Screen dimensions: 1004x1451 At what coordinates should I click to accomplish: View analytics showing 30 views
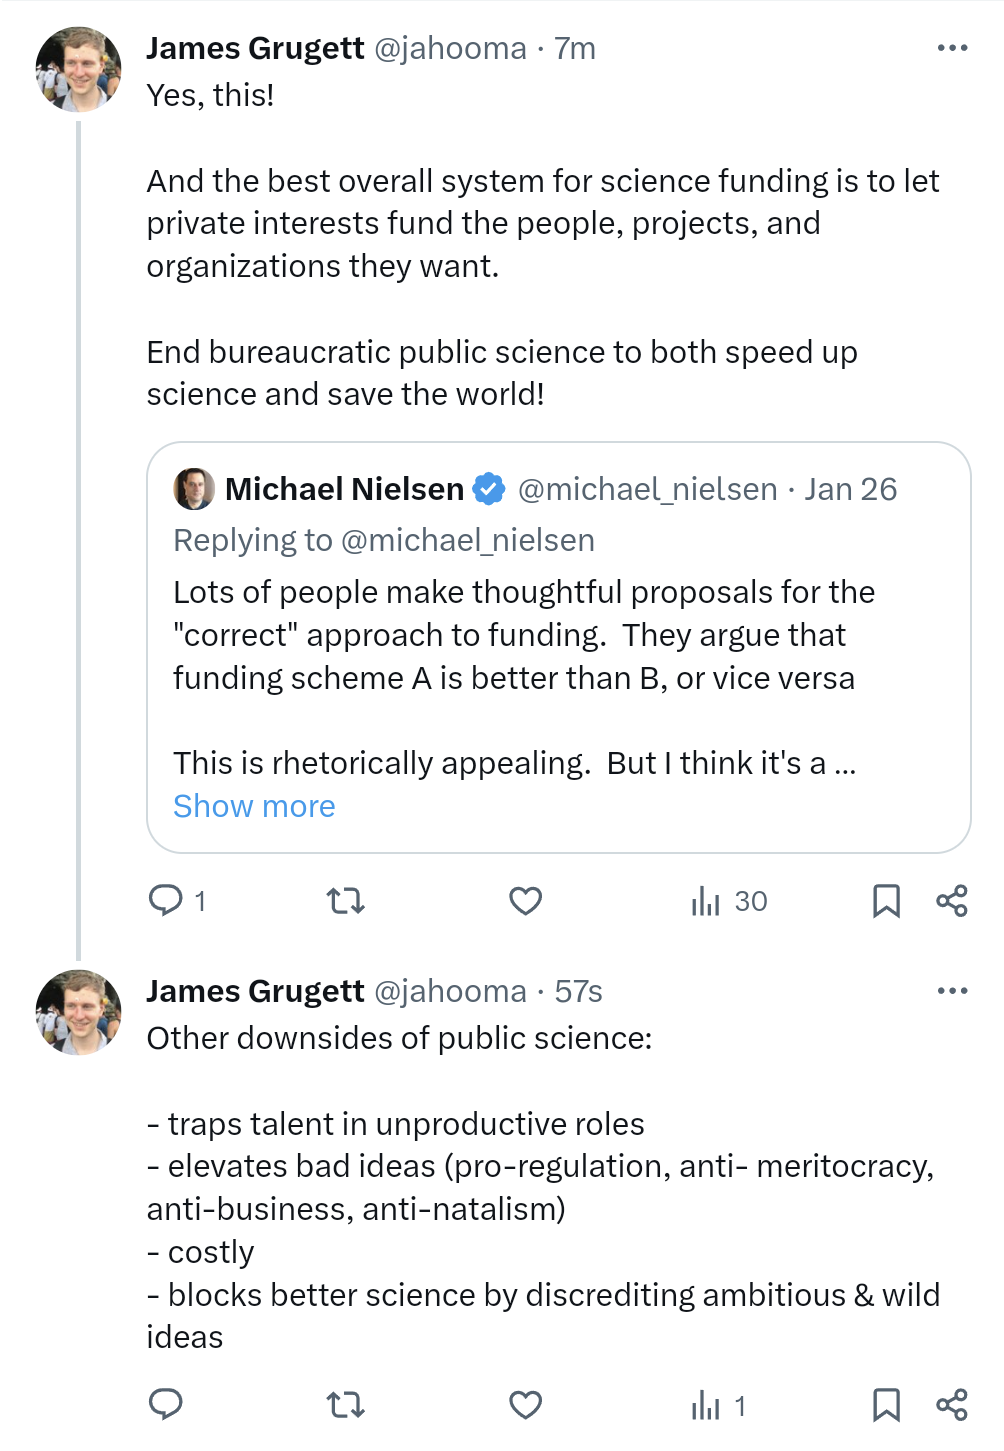tap(729, 902)
